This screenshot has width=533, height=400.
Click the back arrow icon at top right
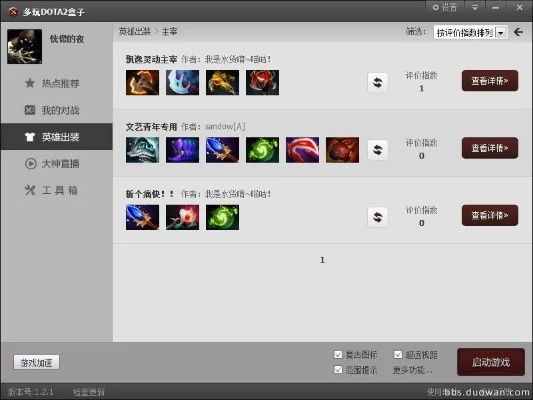click(x=519, y=32)
